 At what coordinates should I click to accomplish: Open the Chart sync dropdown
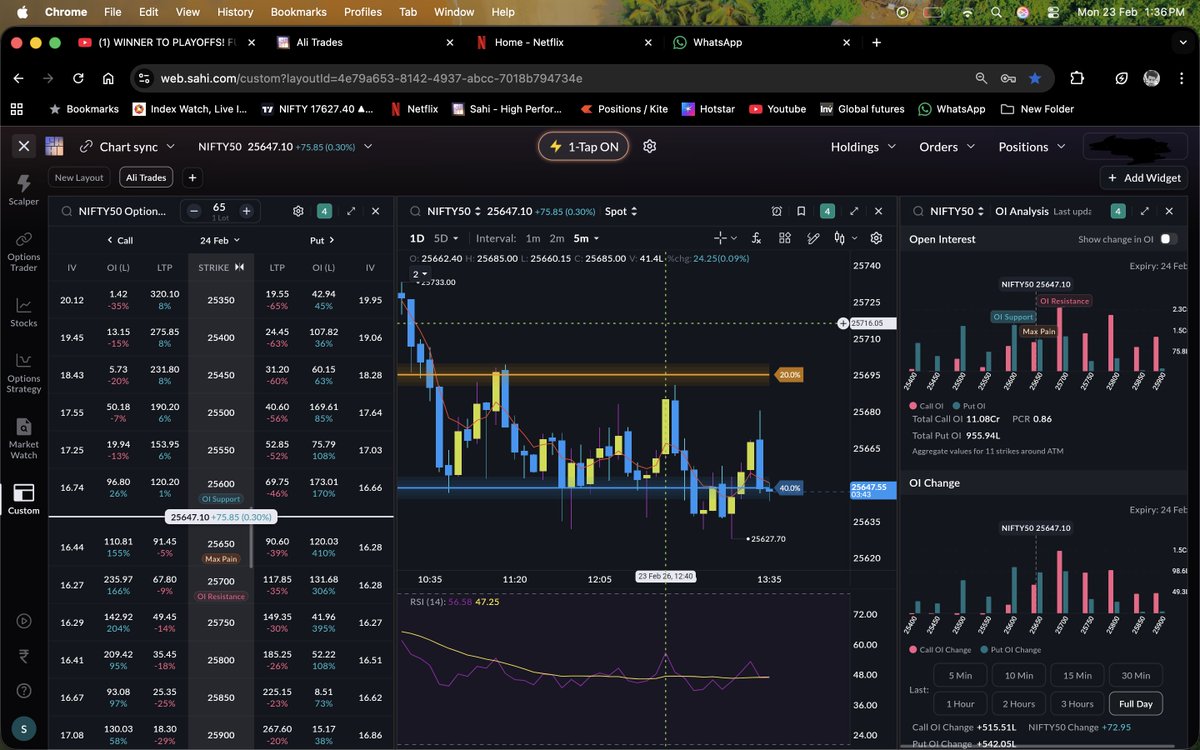(128, 146)
